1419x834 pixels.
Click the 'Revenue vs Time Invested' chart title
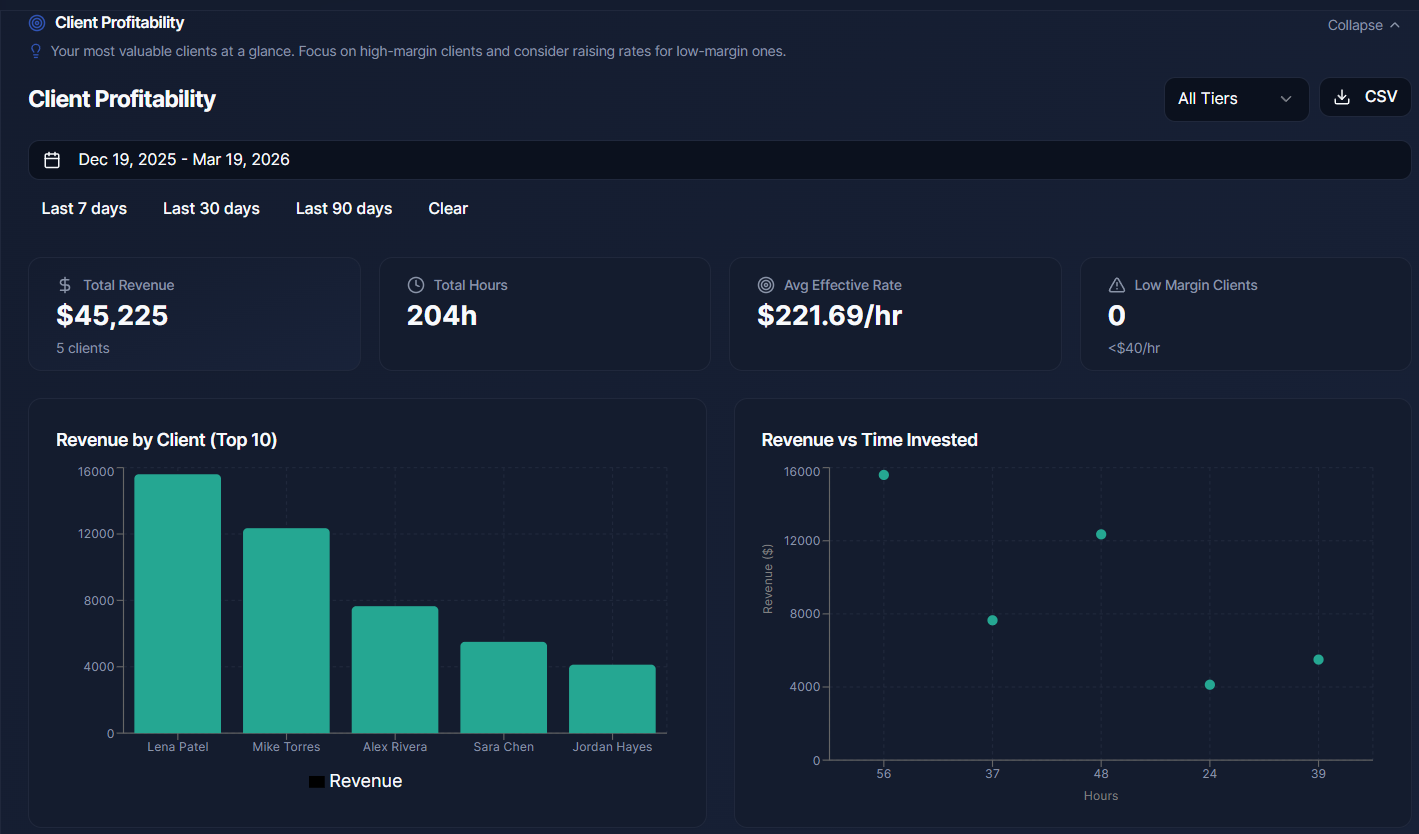coord(870,440)
